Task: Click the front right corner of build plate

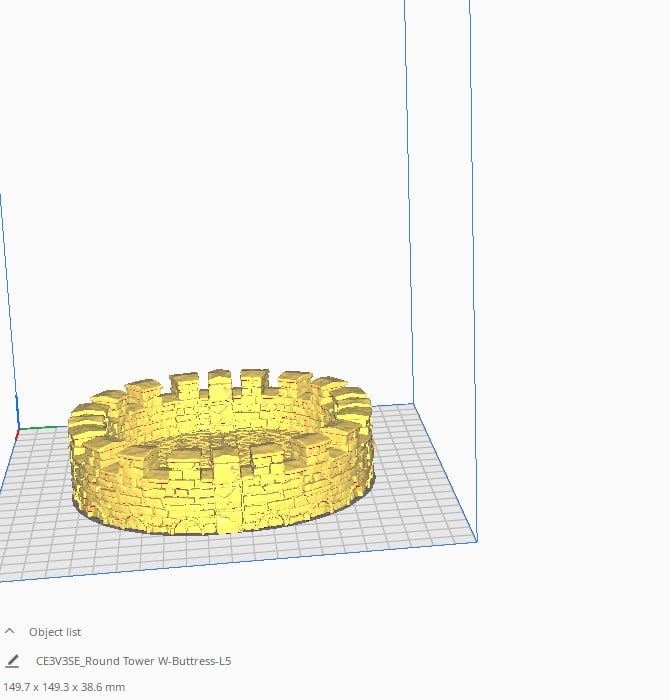Action: (x=477, y=541)
